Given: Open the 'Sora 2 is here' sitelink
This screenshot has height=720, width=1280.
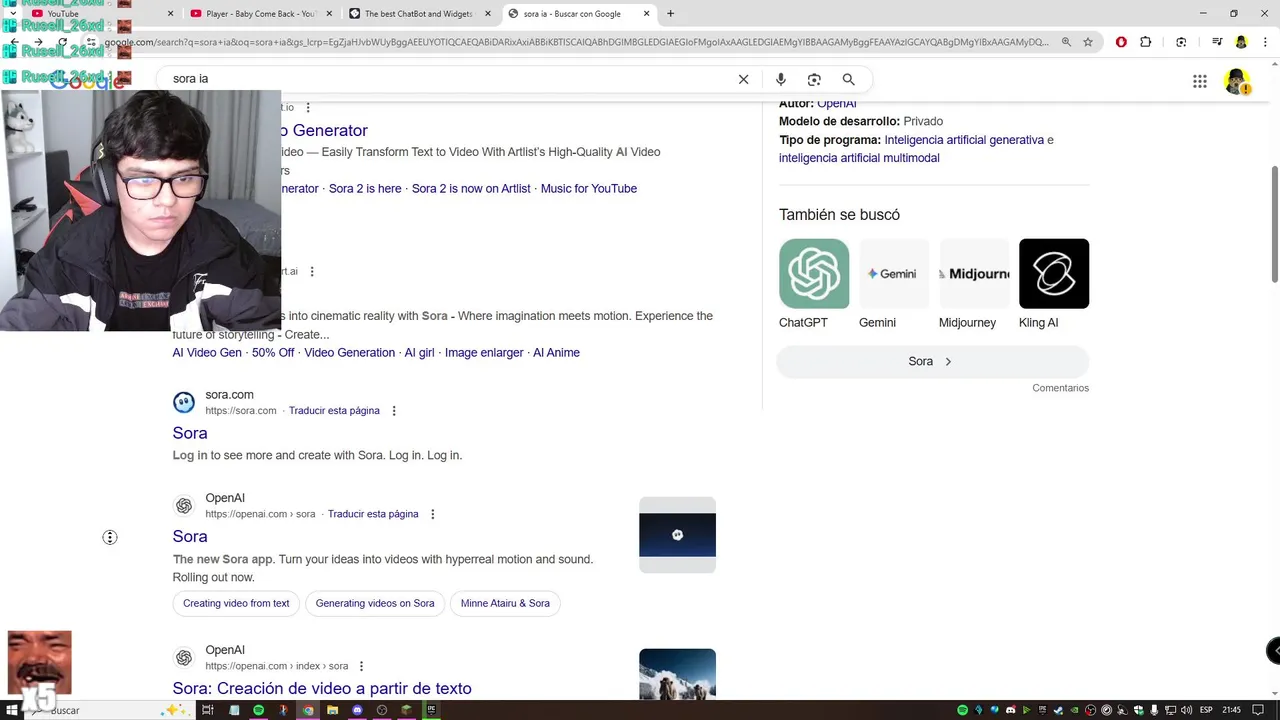Looking at the screenshot, I should (x=365, y=189).
